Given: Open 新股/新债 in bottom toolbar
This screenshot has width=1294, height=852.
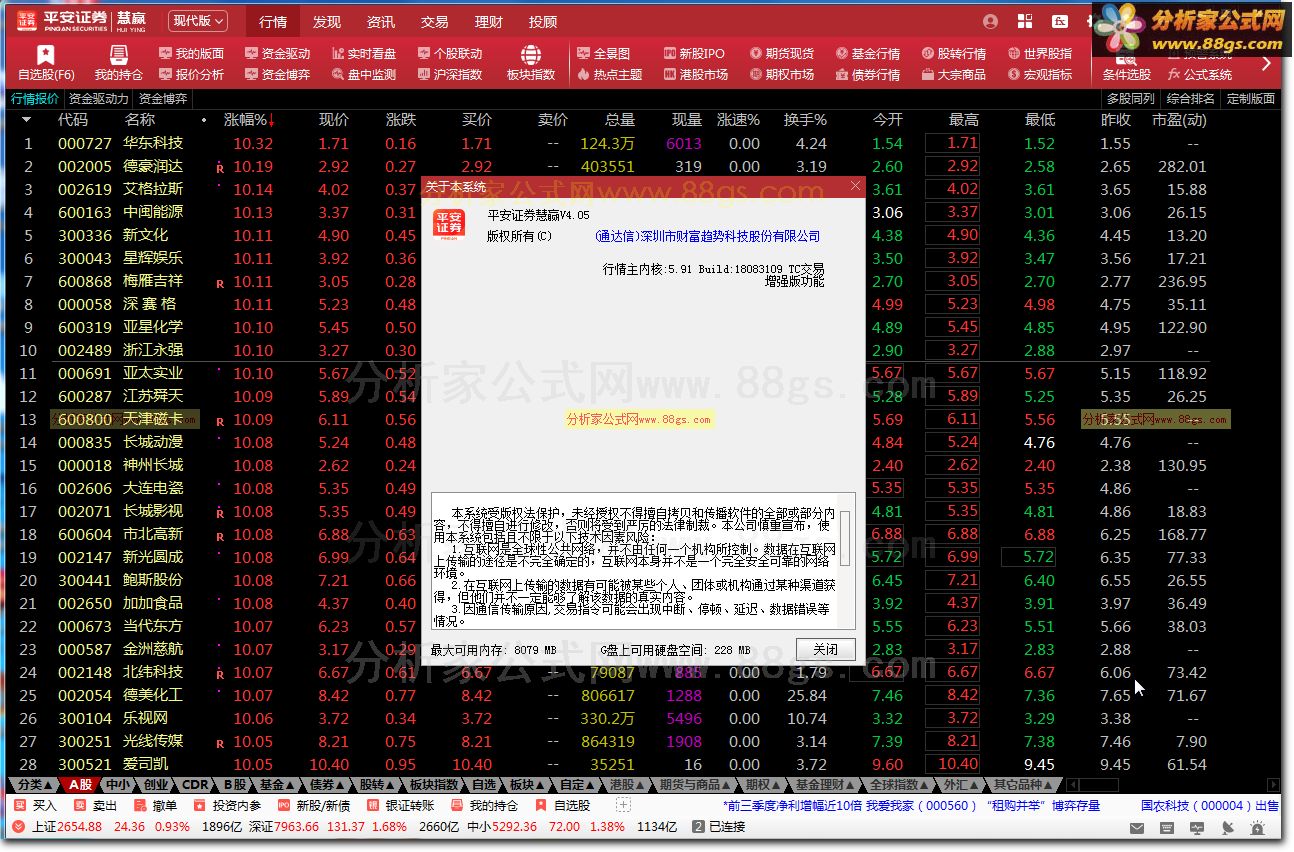Looking at the screenshot, I should [x=313, y=806].
